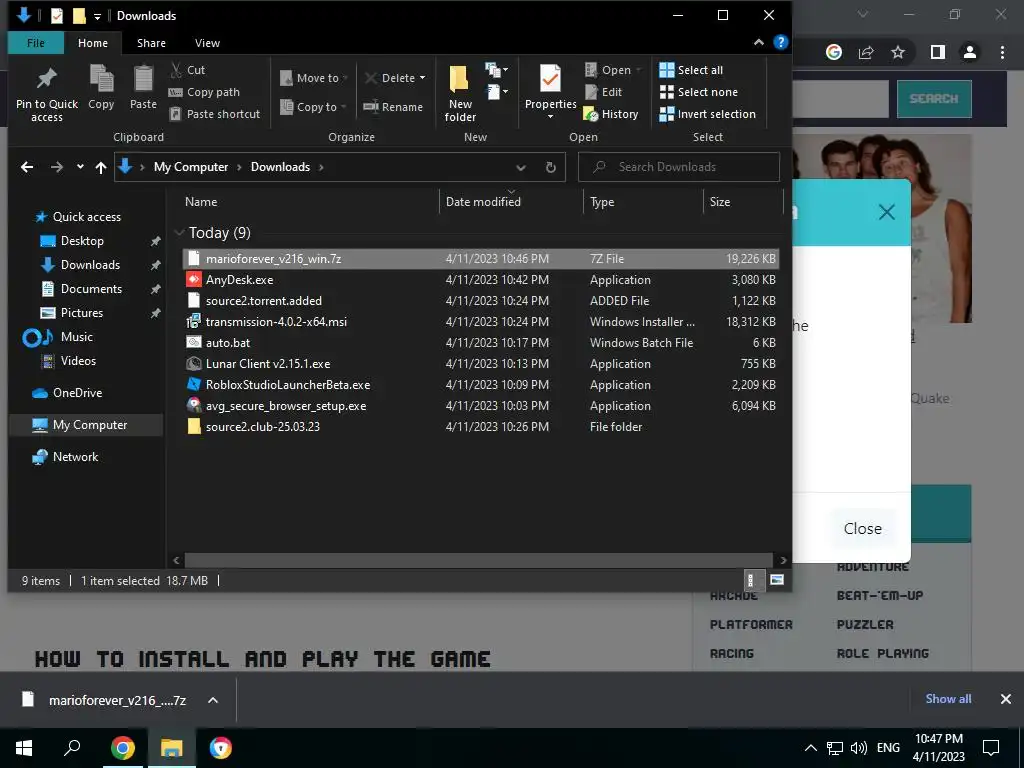The width and height of the screenshot is (1024, 768).
Task: Click horizontal scrollbar in file list
Action: click(x=479, y=560)
